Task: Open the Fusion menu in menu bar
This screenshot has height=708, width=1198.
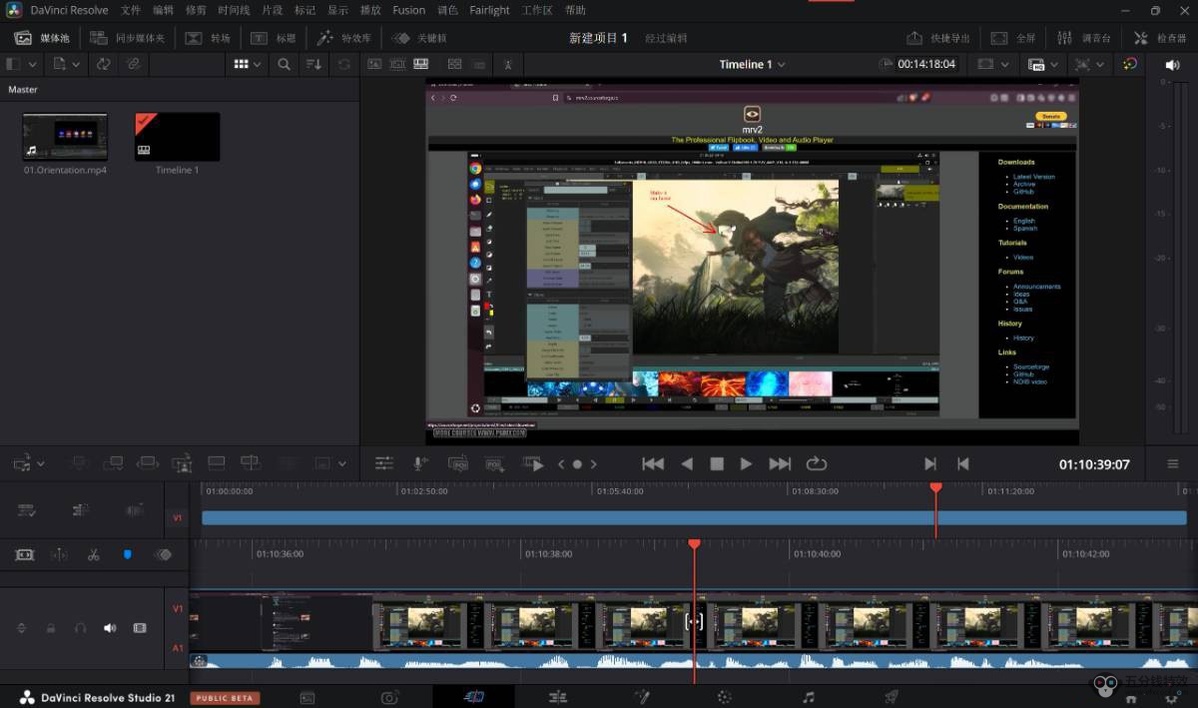Action: 409,10
